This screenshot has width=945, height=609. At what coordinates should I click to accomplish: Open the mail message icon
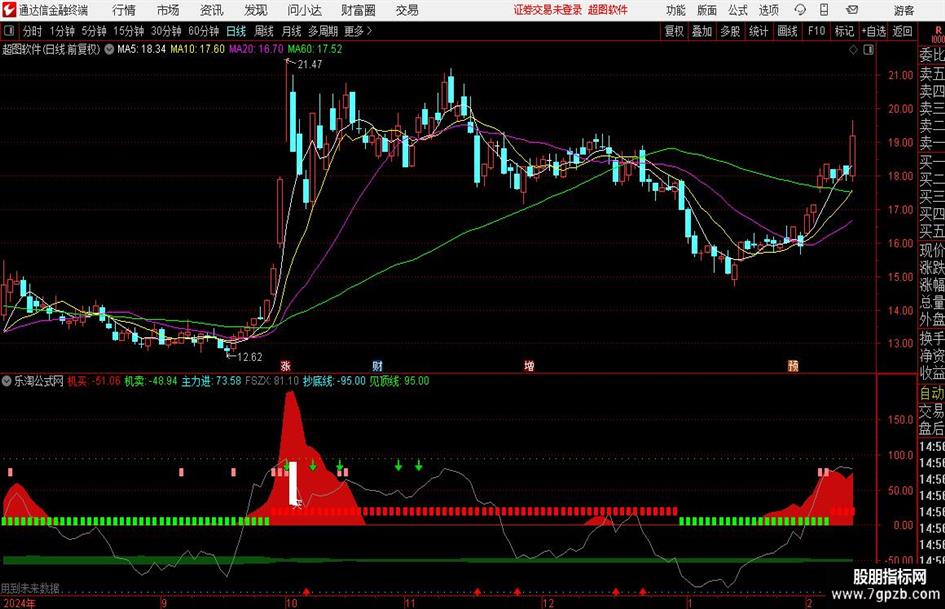point(852,10)
